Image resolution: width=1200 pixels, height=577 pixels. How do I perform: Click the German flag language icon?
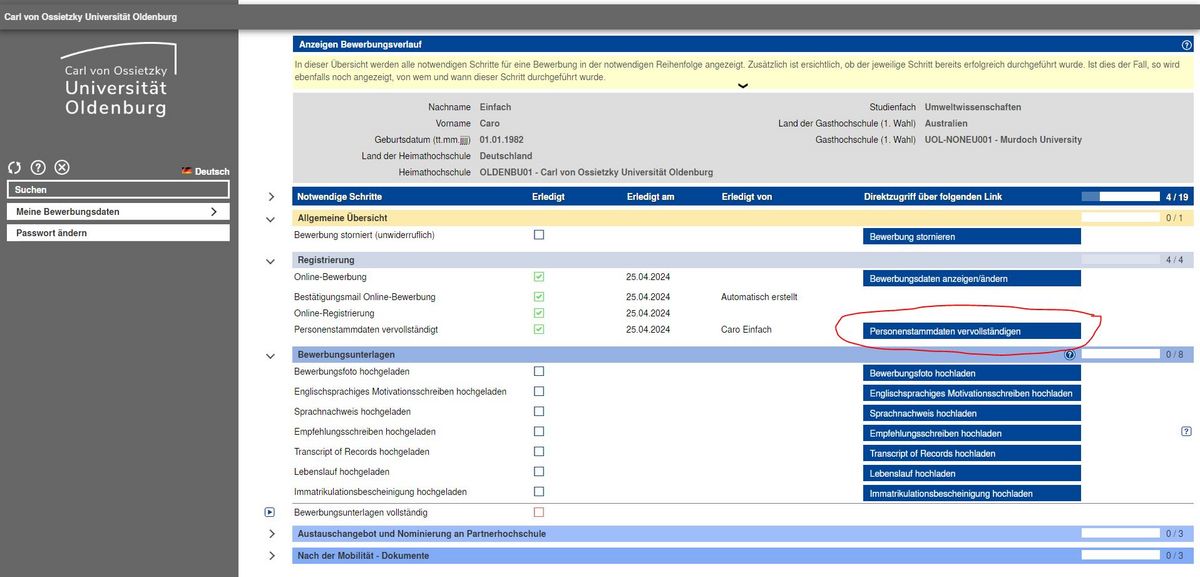pos(186,171)
